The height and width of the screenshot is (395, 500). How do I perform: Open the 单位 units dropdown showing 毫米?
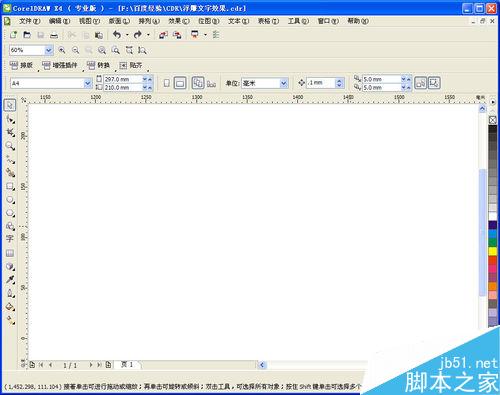click(284, 83)
